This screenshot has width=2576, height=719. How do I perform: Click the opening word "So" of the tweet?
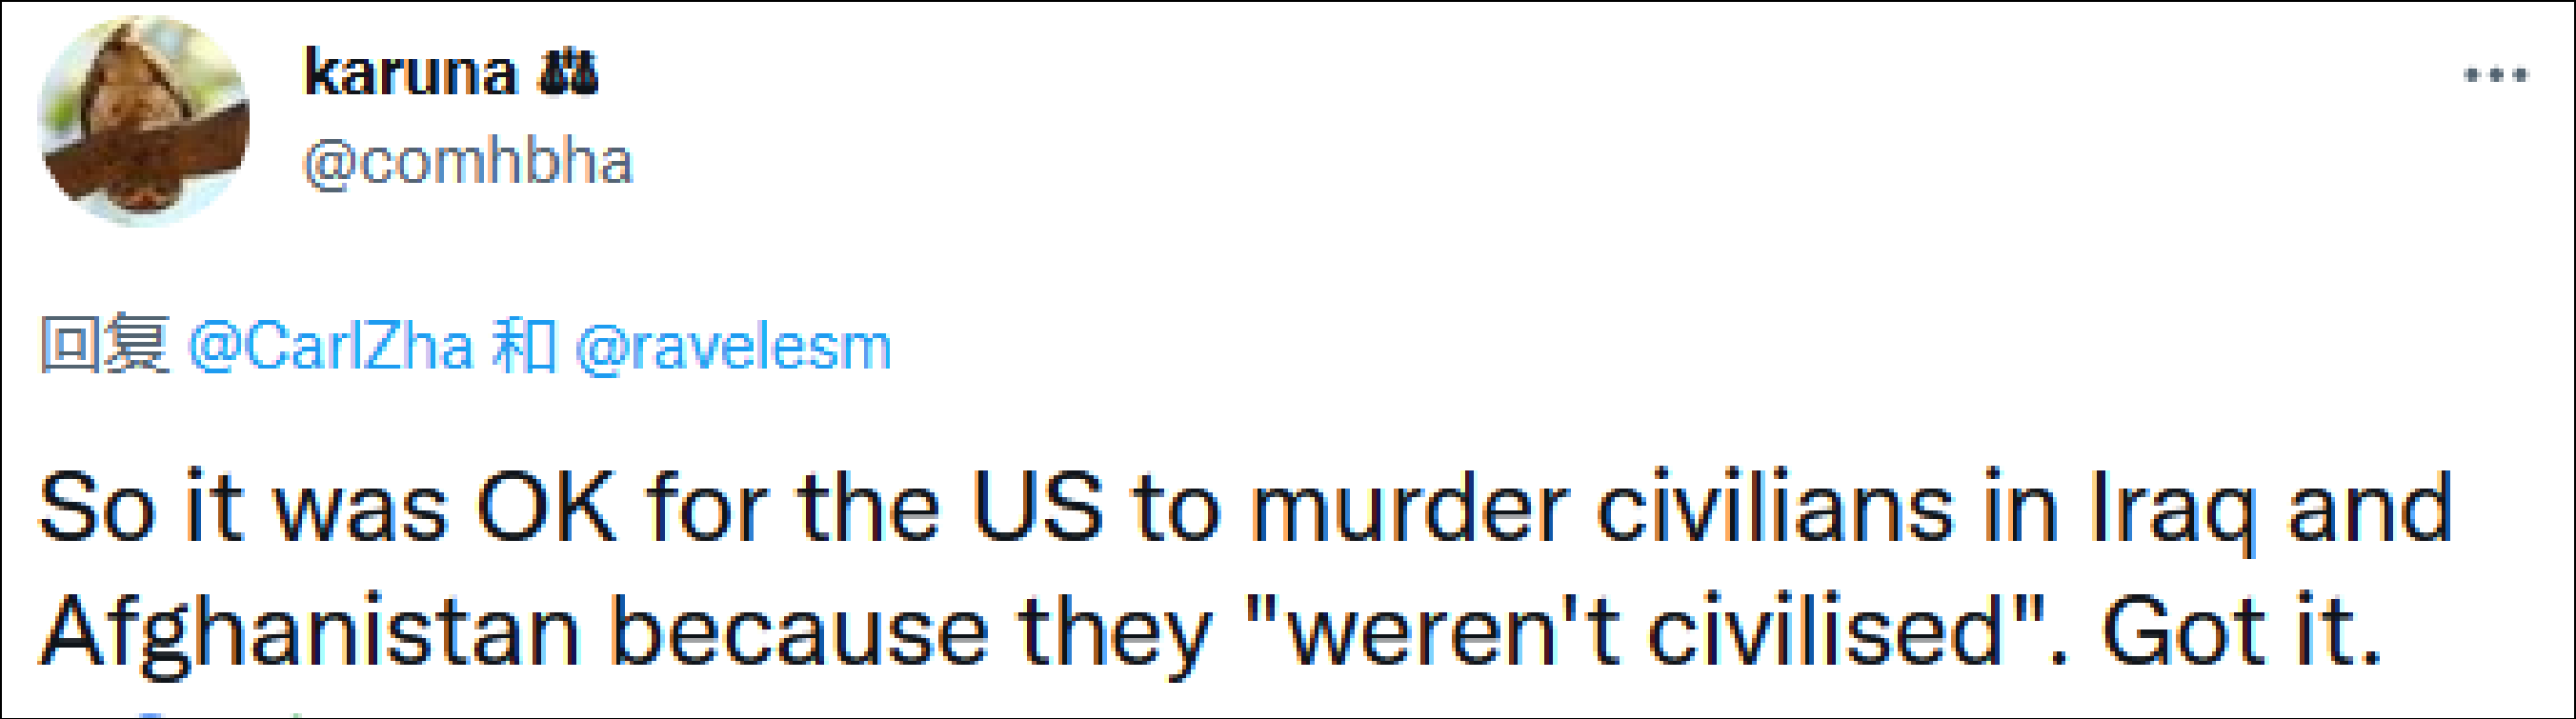point(97,508)
